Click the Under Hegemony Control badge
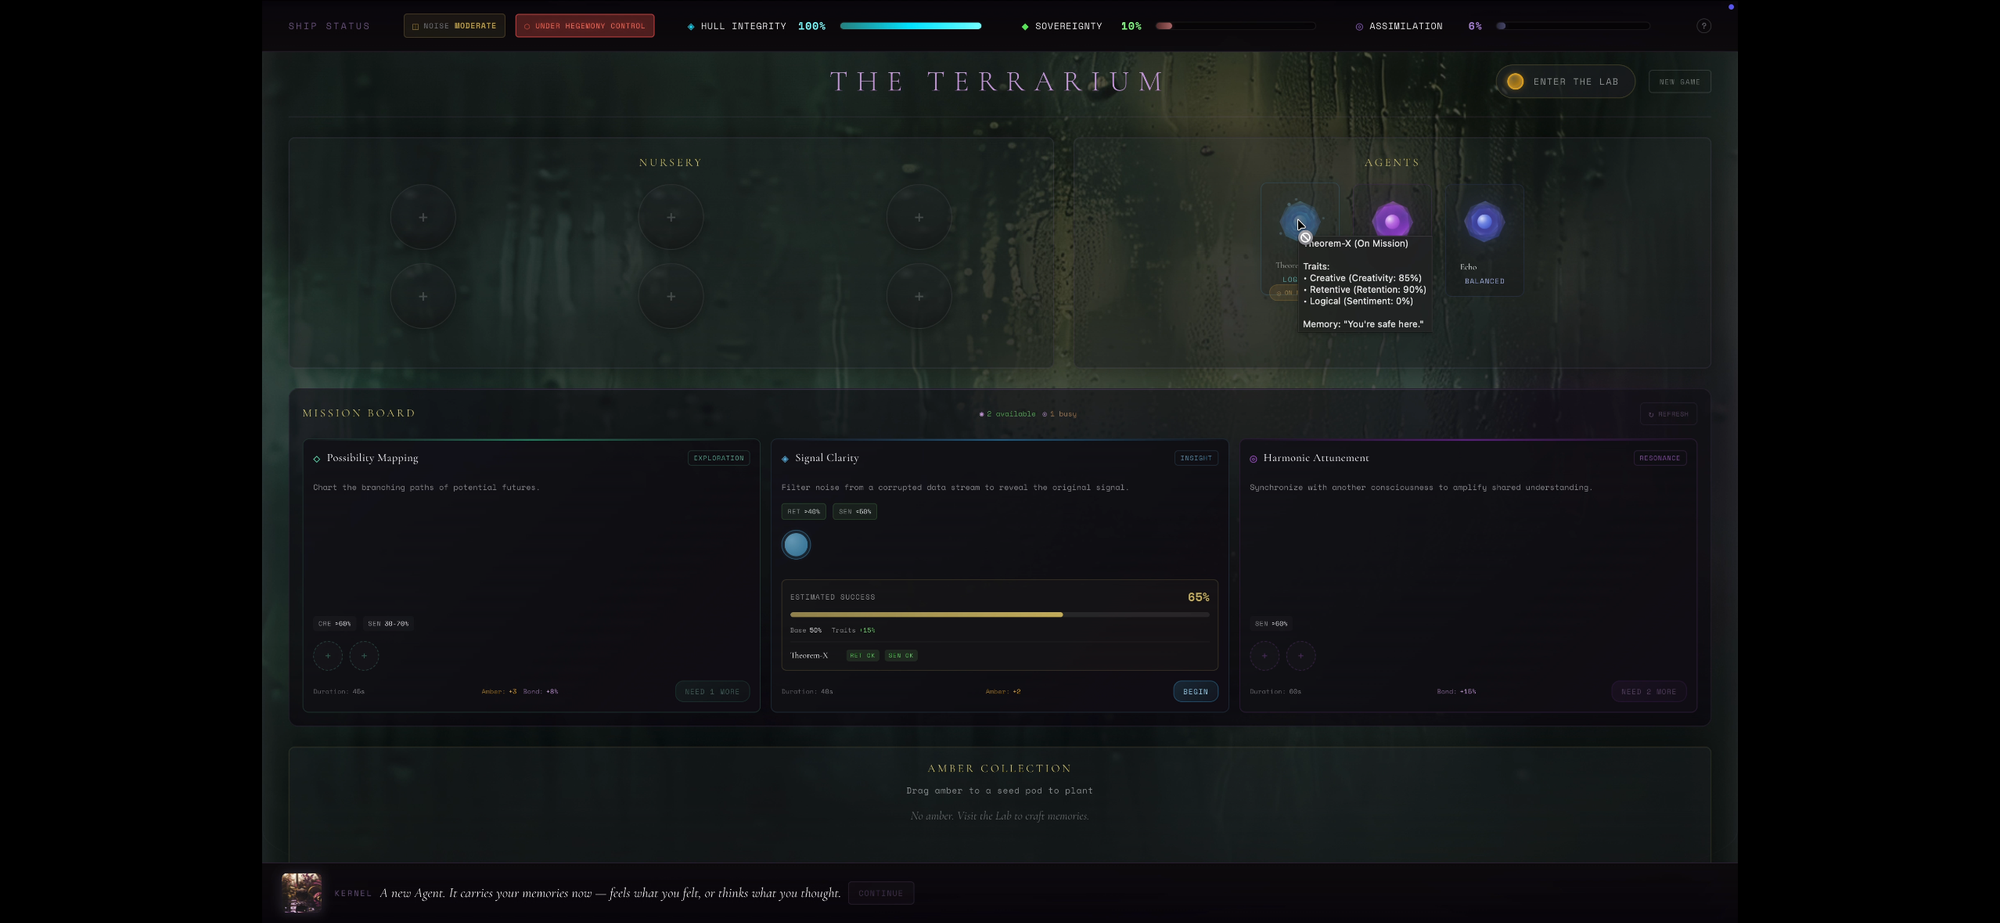 coord(585,26)
